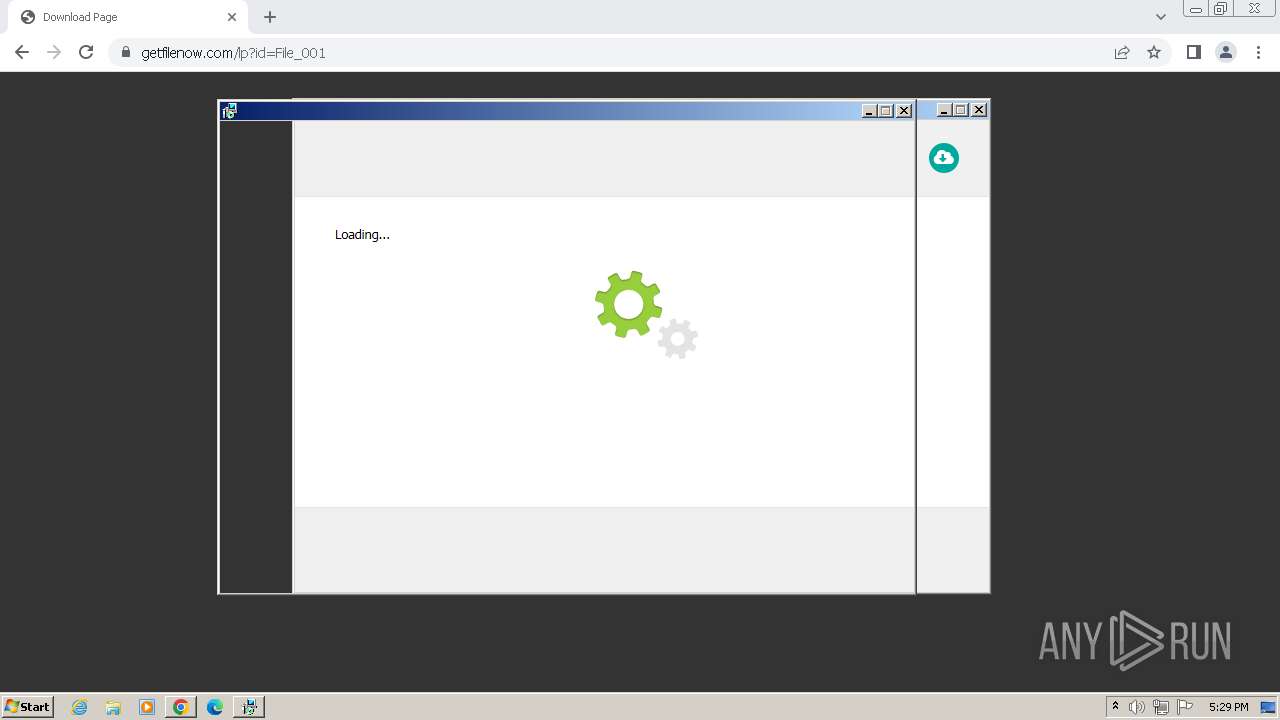
Task: Restore down the Chrome browser window
Action: 1221,8
